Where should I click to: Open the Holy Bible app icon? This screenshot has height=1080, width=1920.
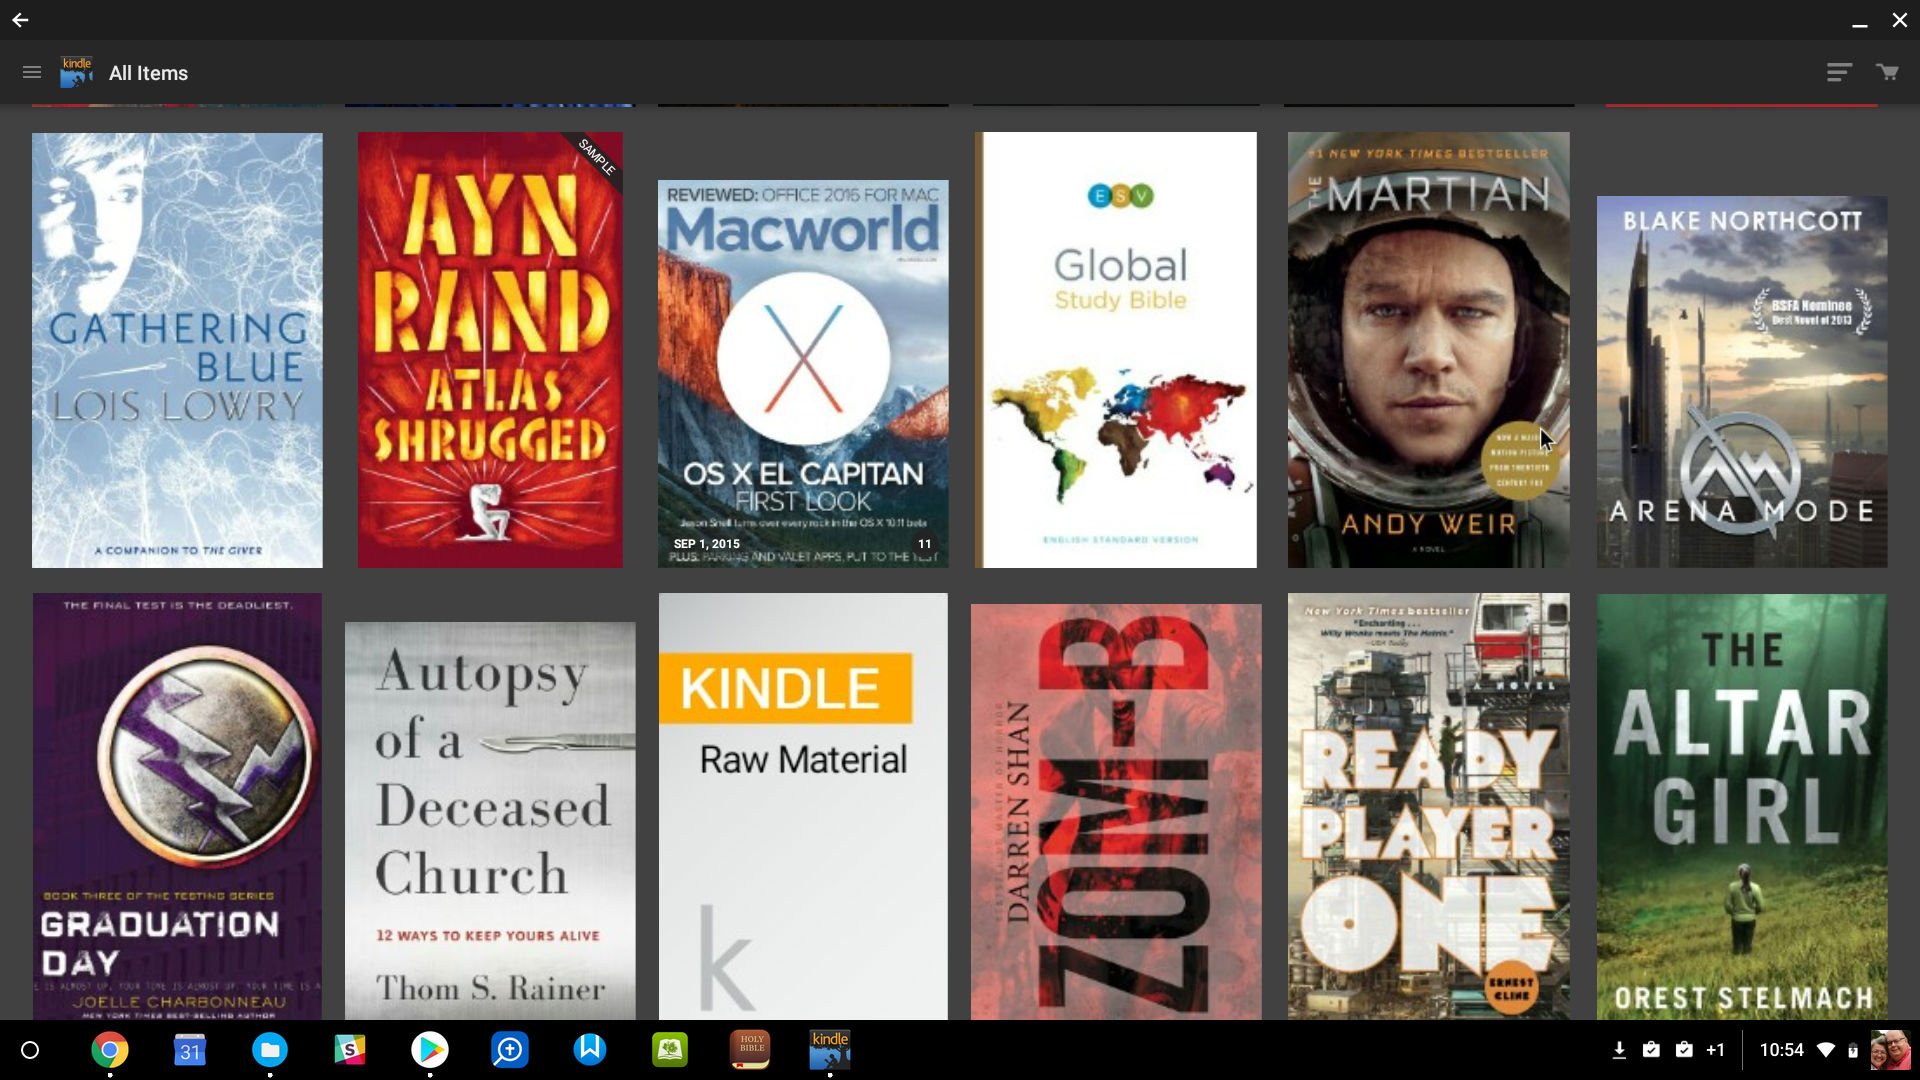(750, 1050)
